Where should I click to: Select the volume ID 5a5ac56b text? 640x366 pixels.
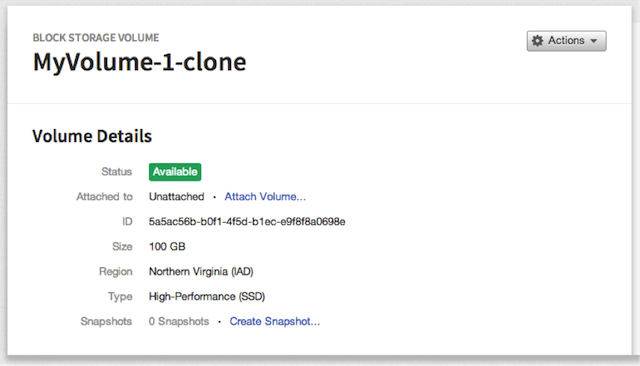pos(247,222)
